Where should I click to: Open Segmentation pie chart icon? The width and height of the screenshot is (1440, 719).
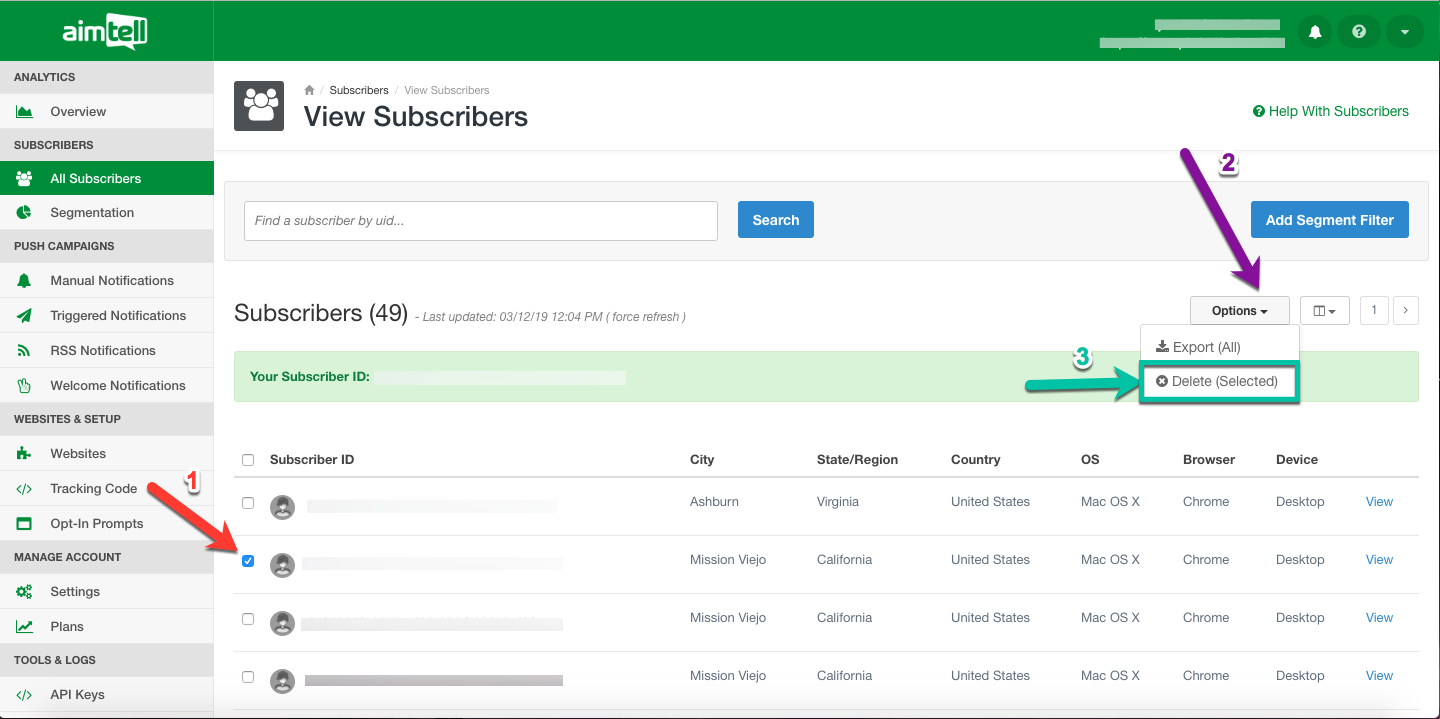[x=24, y=213]
